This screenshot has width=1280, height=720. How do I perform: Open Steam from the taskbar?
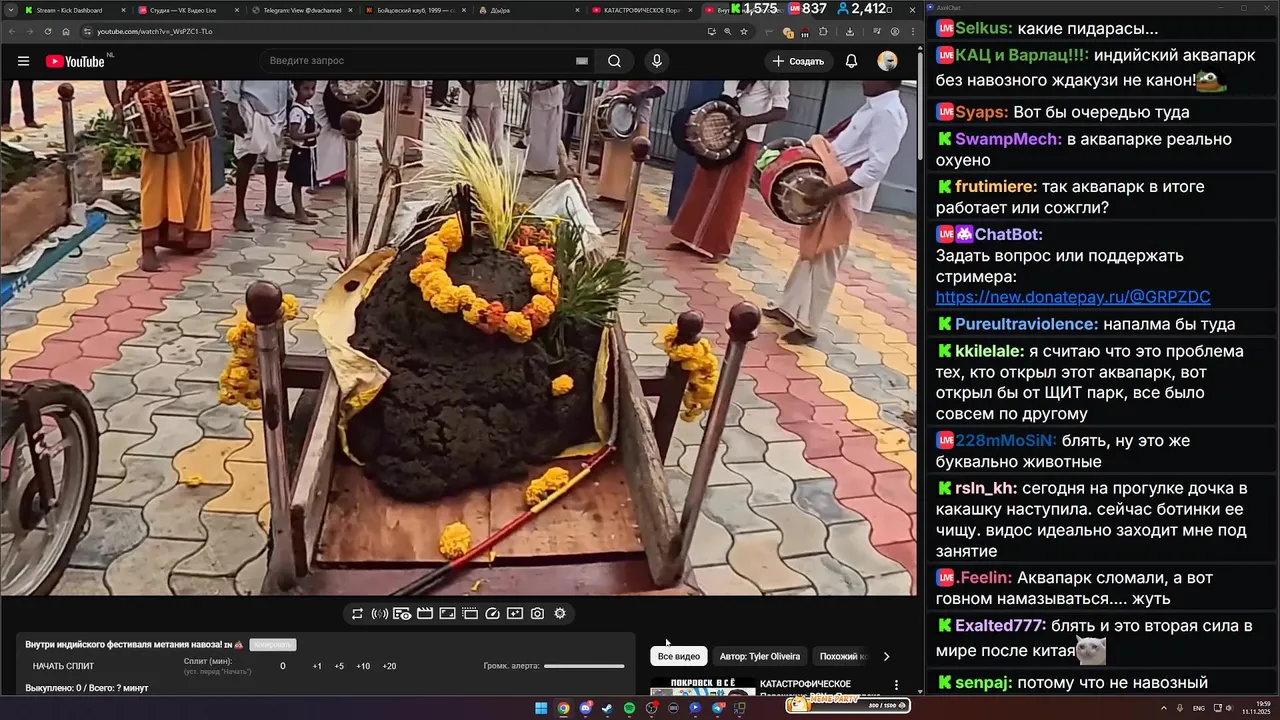tap(607, 708)
